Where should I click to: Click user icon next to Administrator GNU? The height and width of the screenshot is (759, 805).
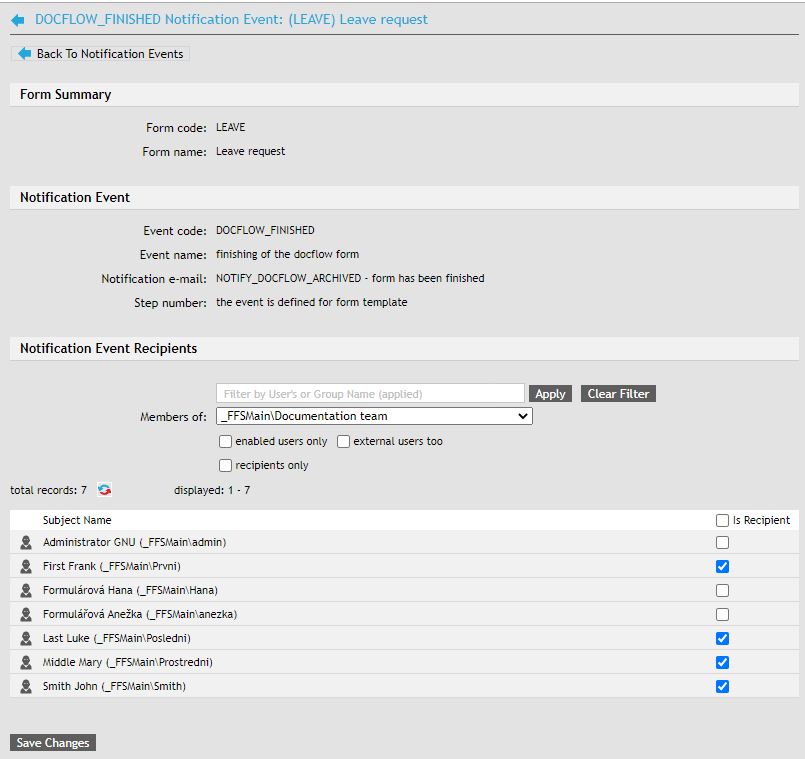[x=26, y=543]
